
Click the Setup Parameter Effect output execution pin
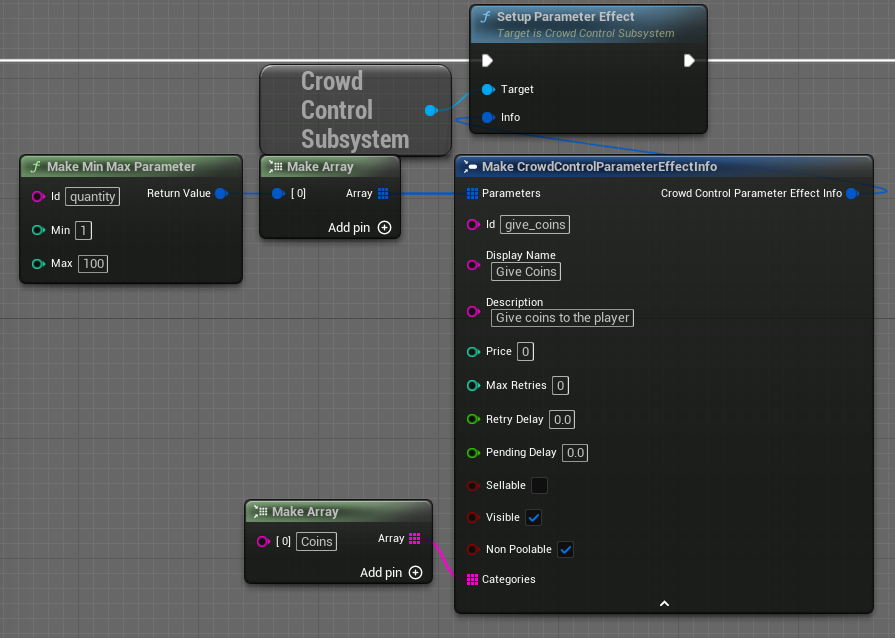coord(689,60)
